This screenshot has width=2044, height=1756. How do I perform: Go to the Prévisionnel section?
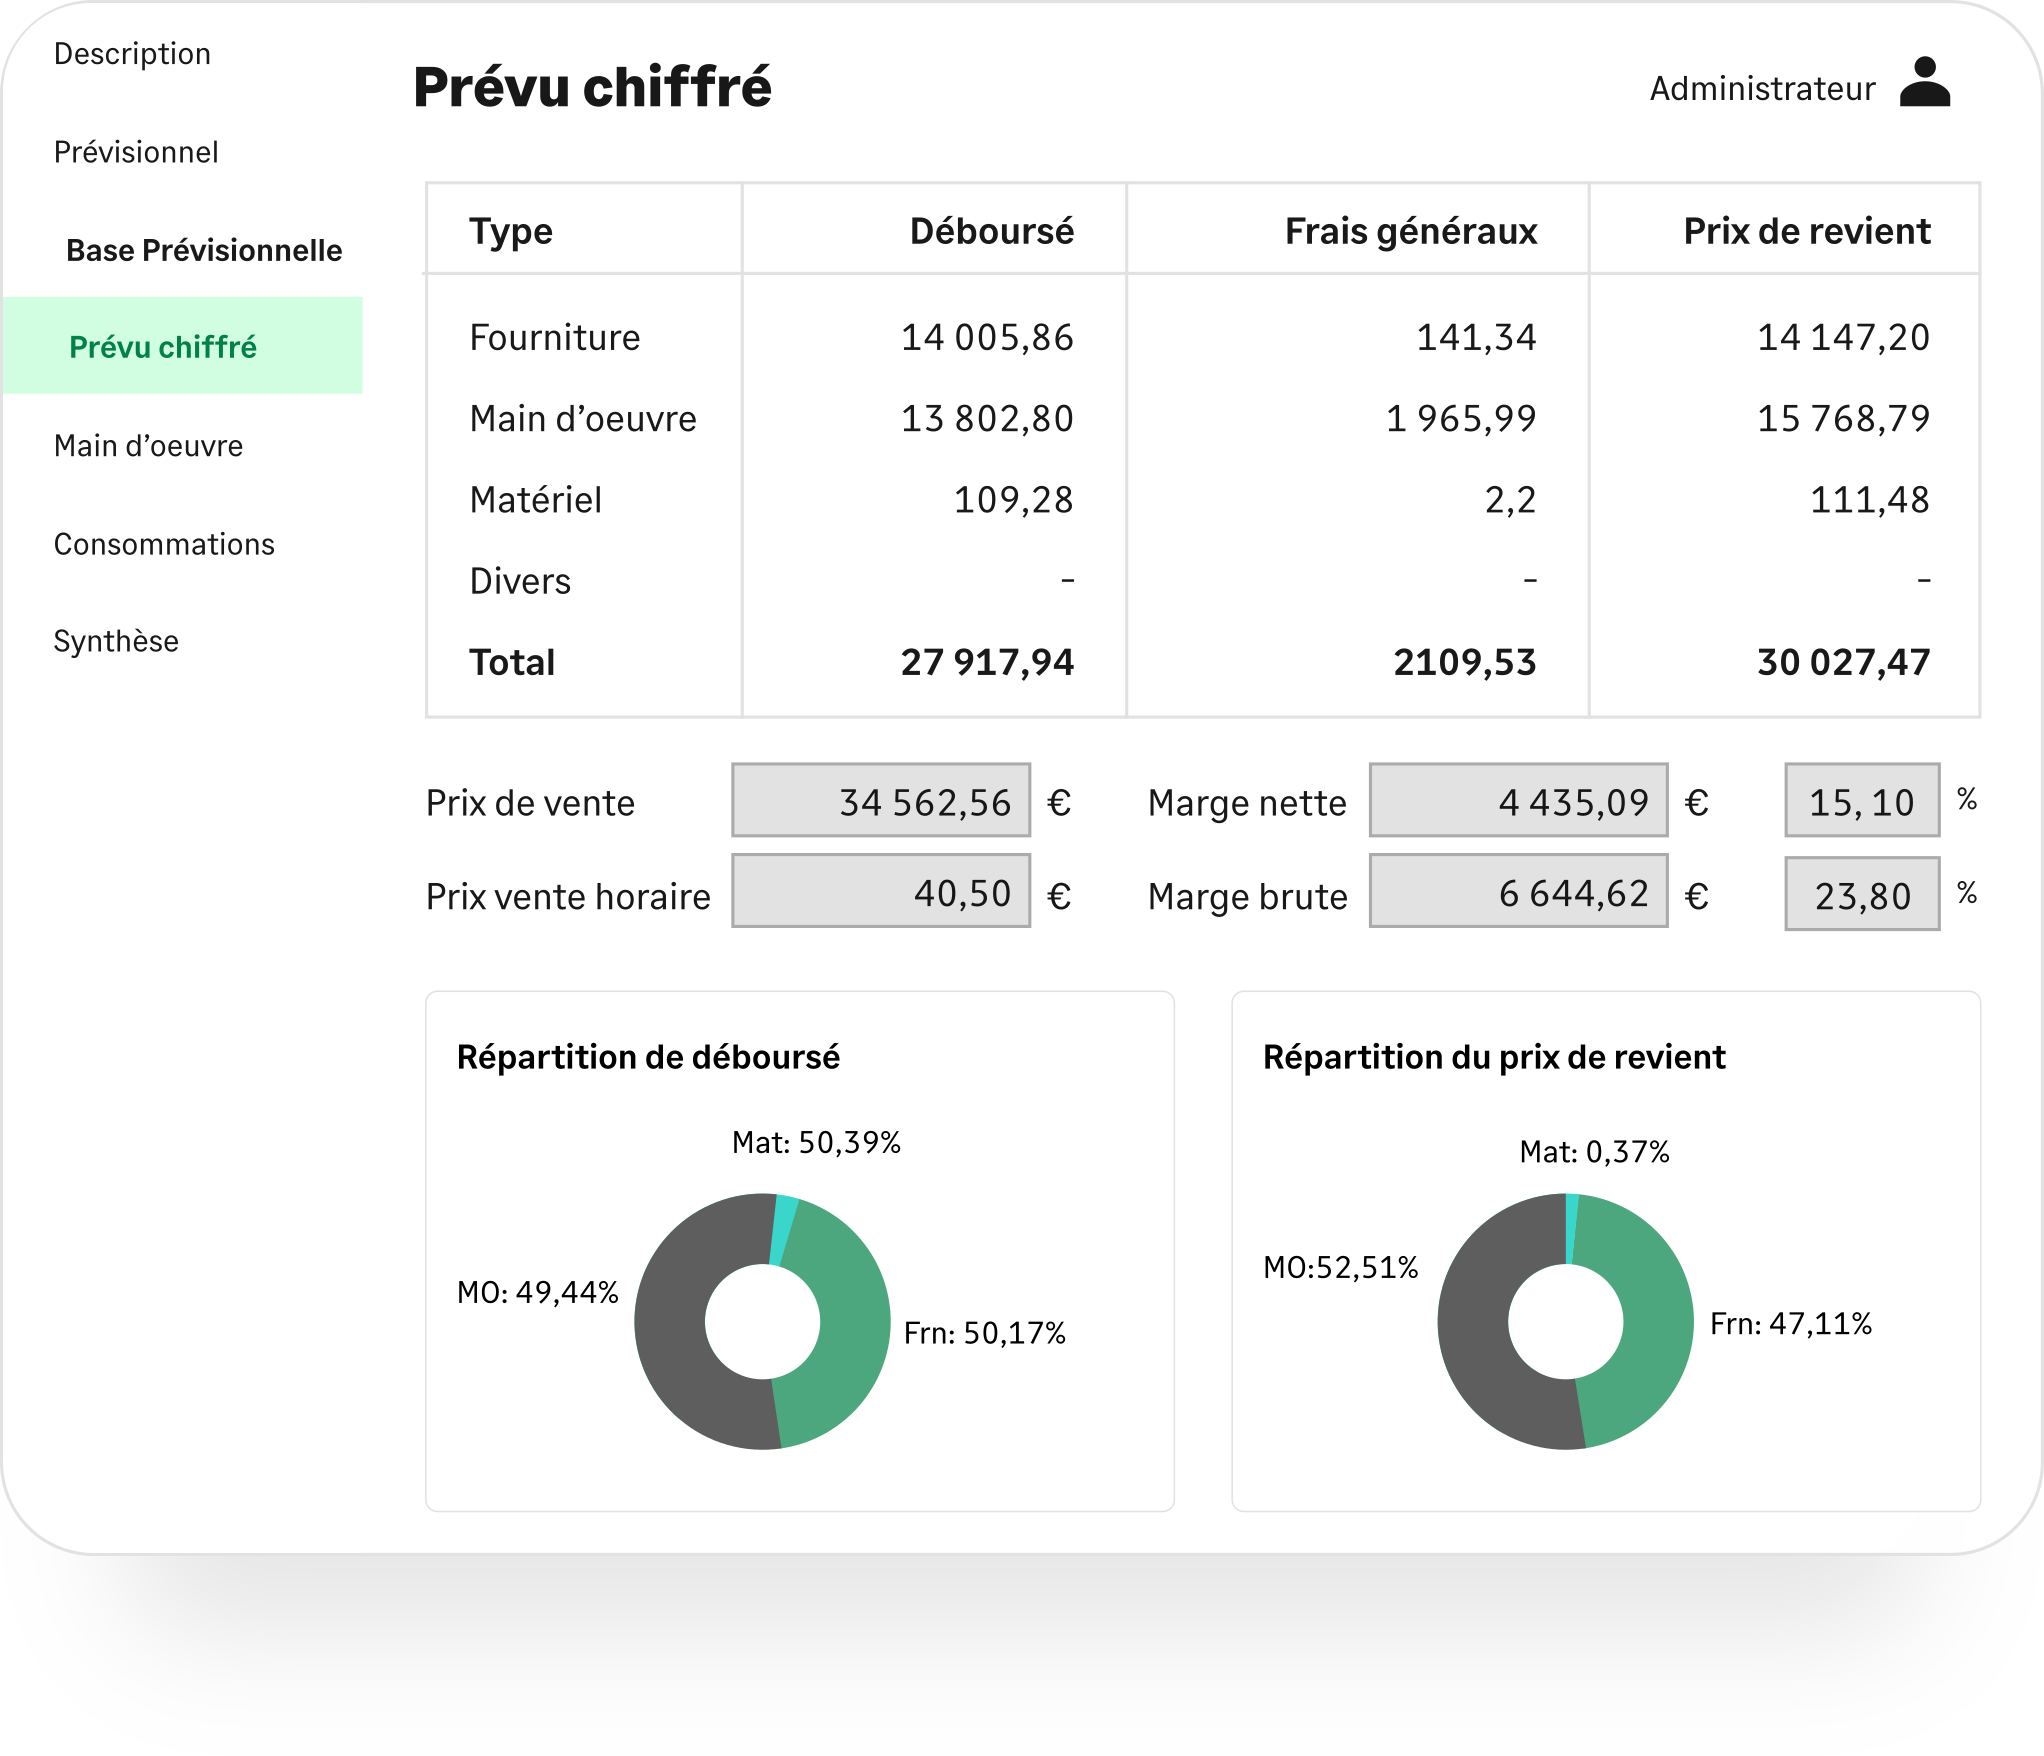[136, 152]
